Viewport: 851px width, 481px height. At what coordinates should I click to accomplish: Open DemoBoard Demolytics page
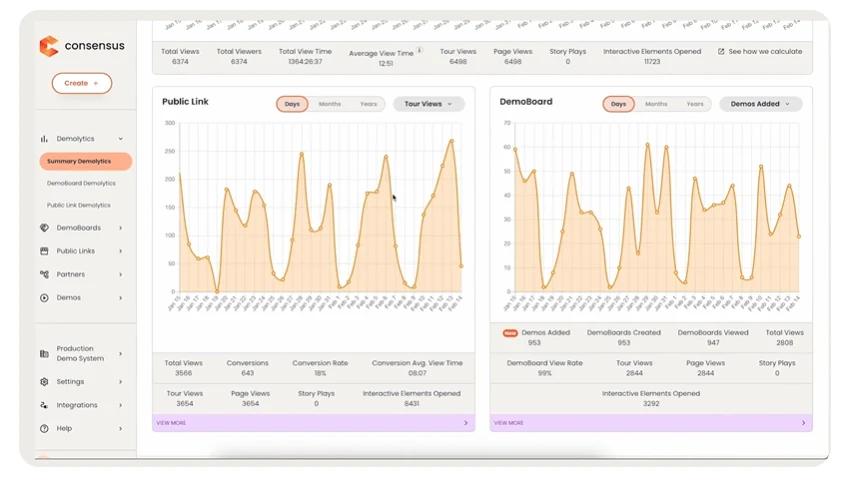pyautogui.click(x=81, y=183)
